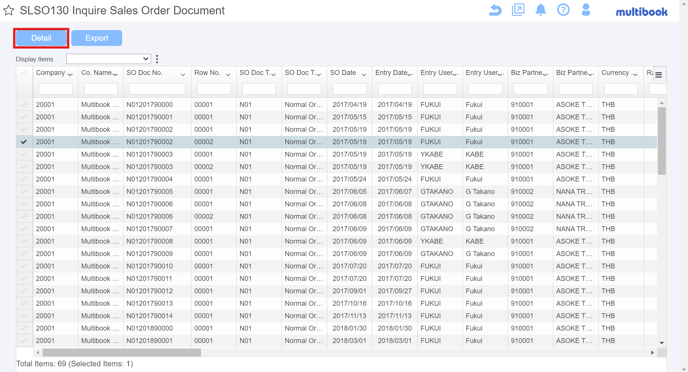The width and height of the screenshot is (688, 372).
Task: Open the user profile icon
Action: (x=586, y=10)
